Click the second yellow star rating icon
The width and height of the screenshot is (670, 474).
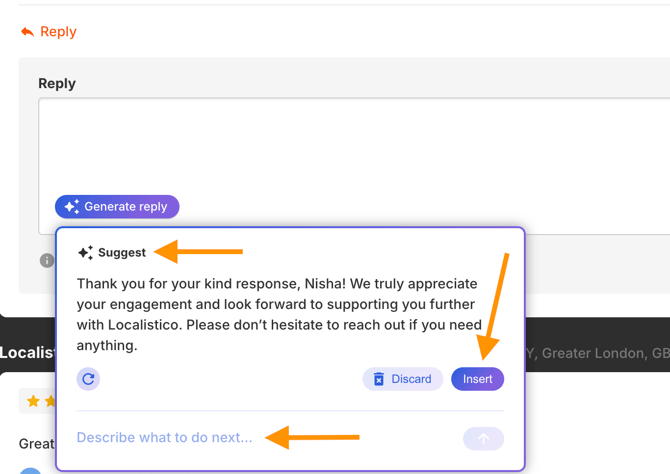[50, 401]
